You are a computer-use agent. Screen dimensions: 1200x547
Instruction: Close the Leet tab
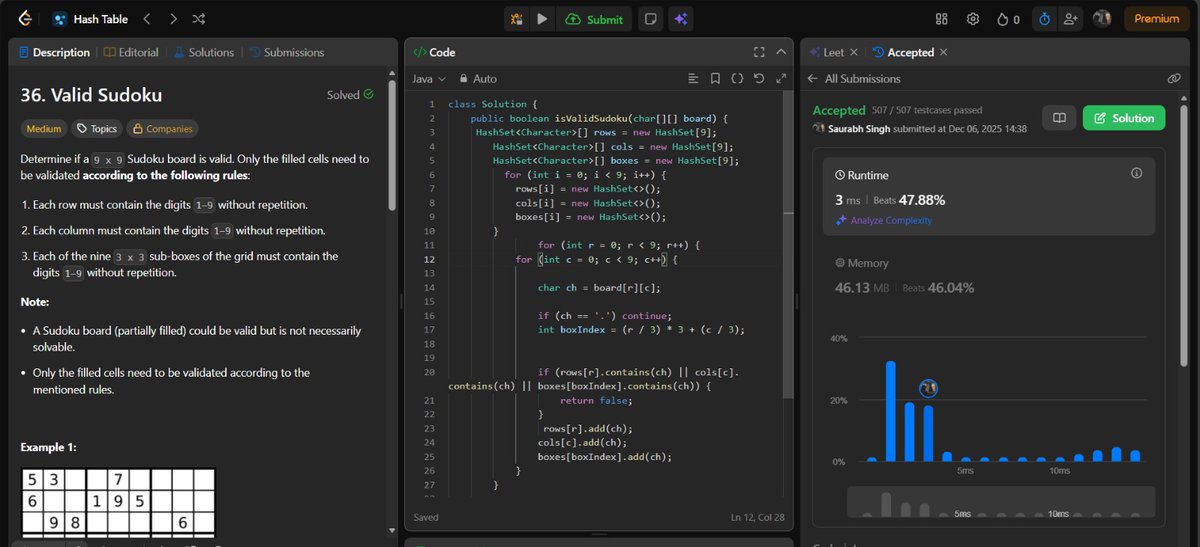coord(856,52)
